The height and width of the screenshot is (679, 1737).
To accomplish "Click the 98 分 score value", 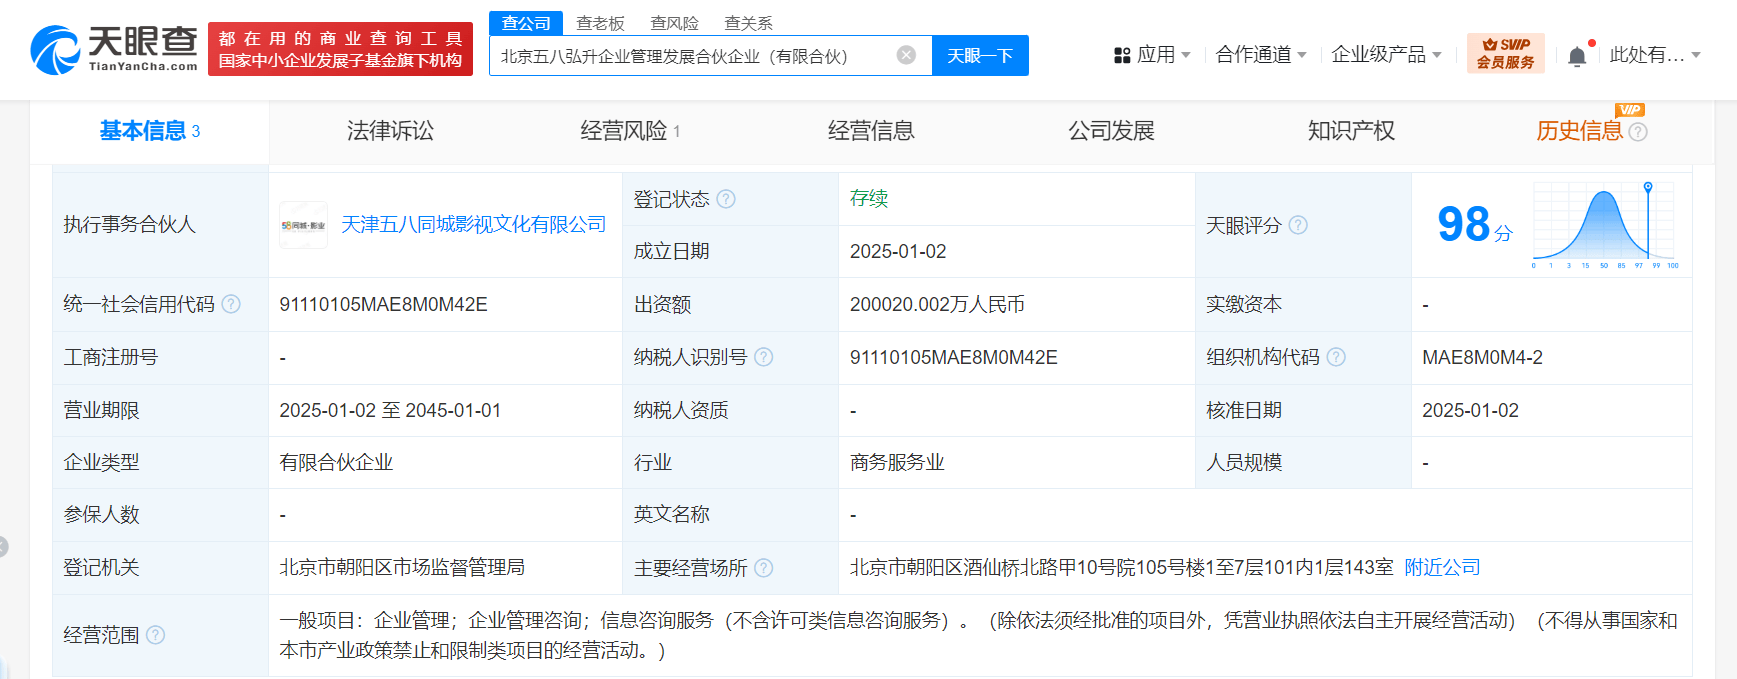I will (1475, 225).
